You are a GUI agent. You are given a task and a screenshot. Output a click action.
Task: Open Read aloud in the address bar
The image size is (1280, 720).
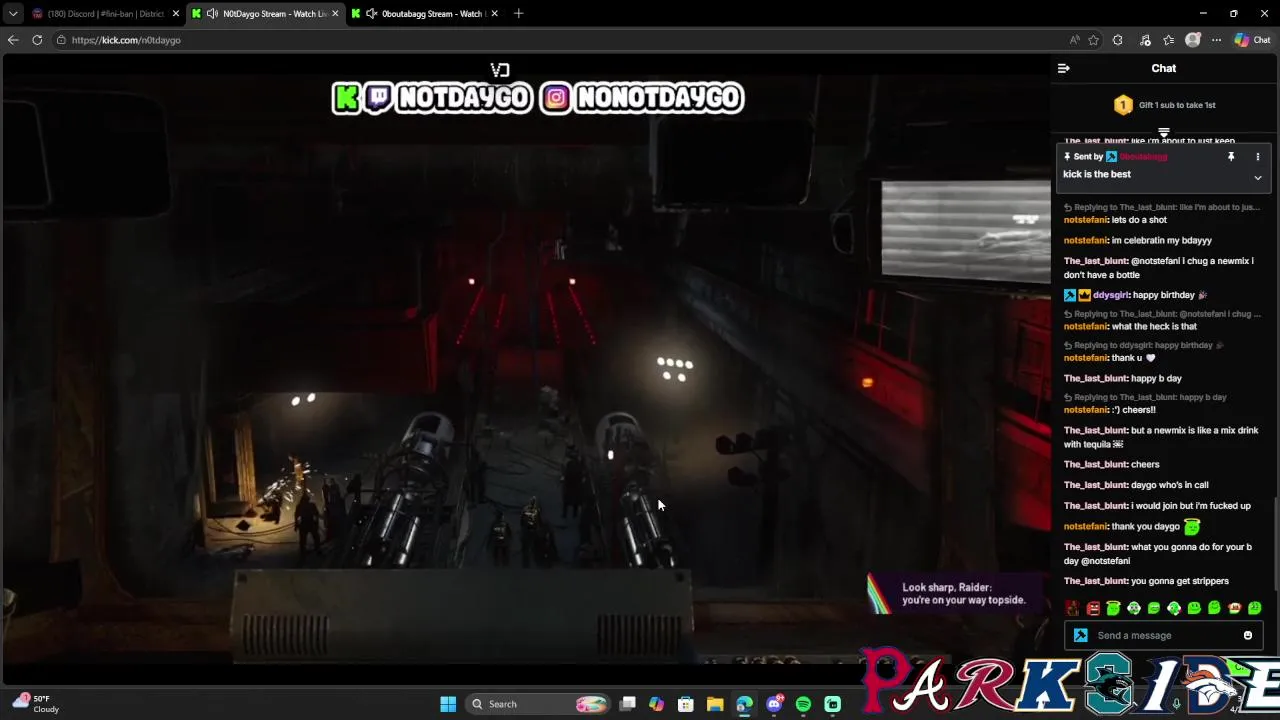point(1074,40)
